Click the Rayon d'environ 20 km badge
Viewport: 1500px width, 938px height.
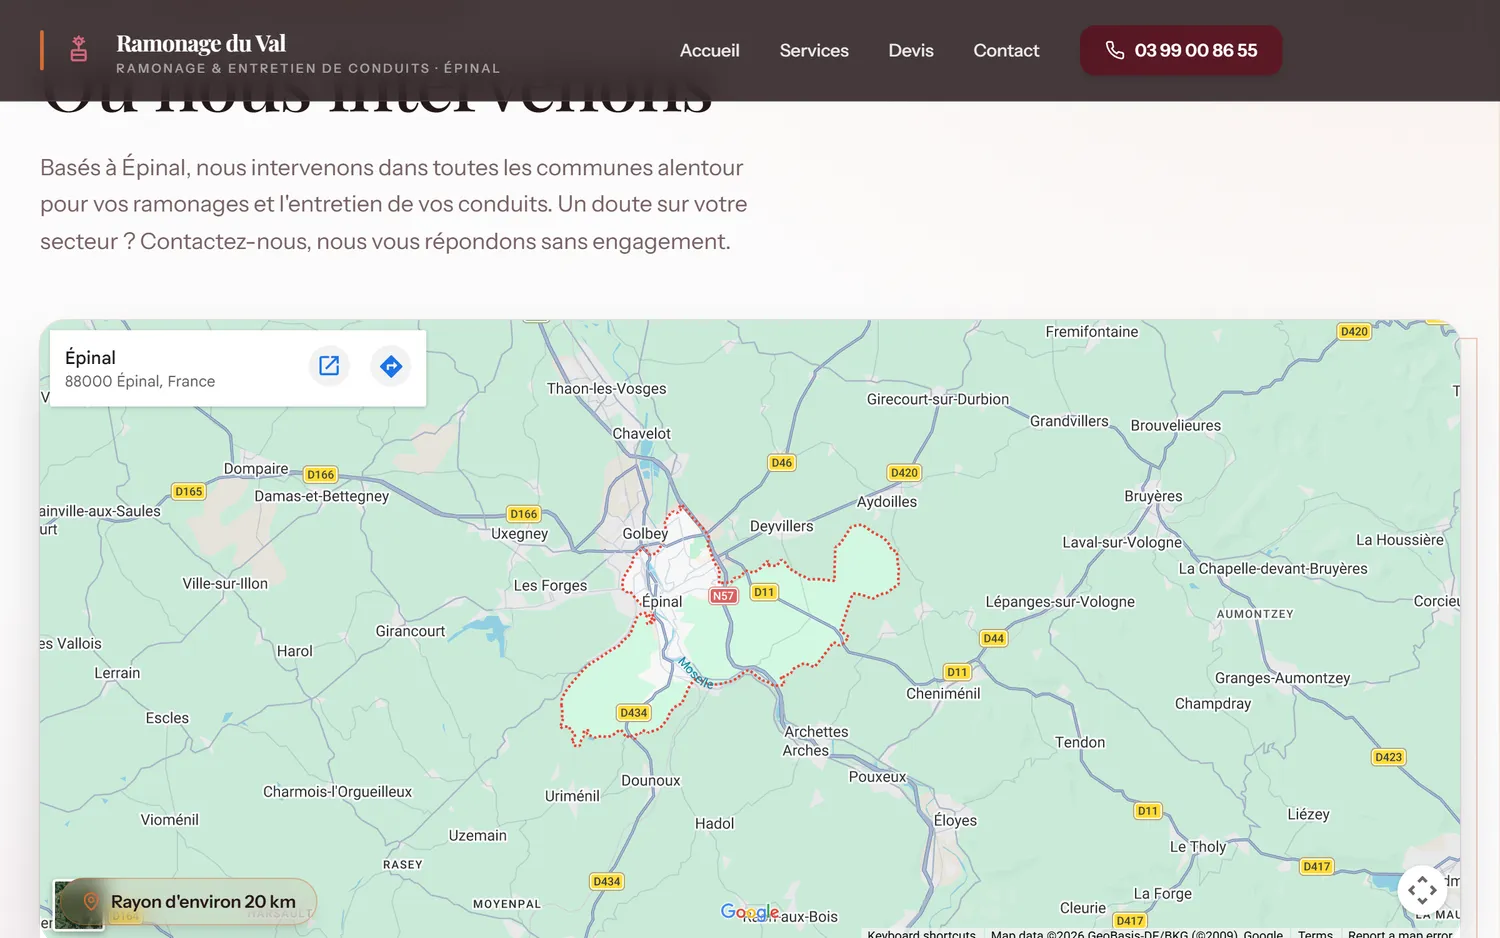point(190,901)
